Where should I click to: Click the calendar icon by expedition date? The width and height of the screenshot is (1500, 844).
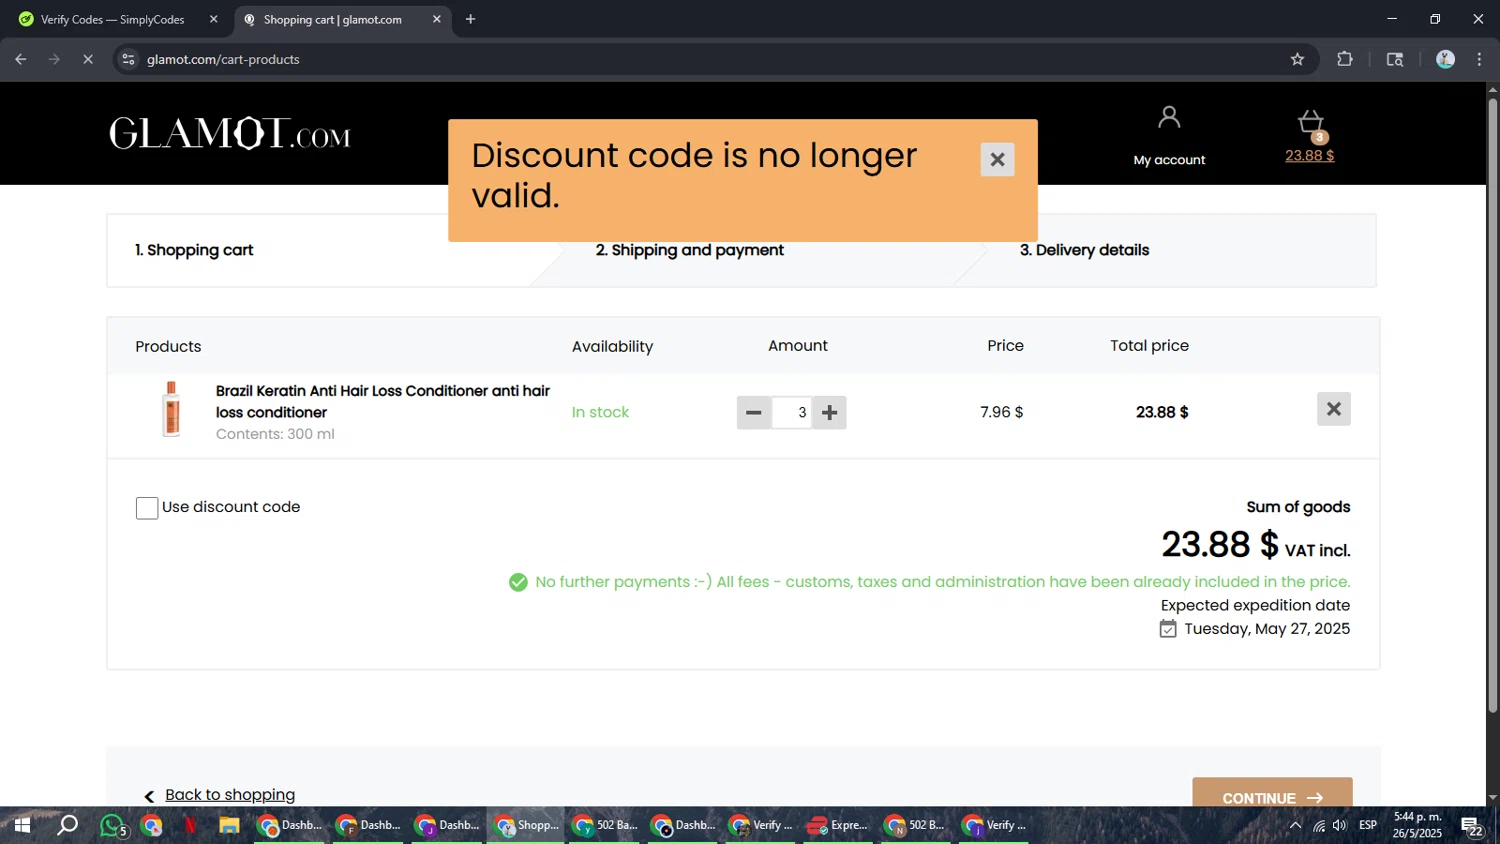coord(1168,629)
